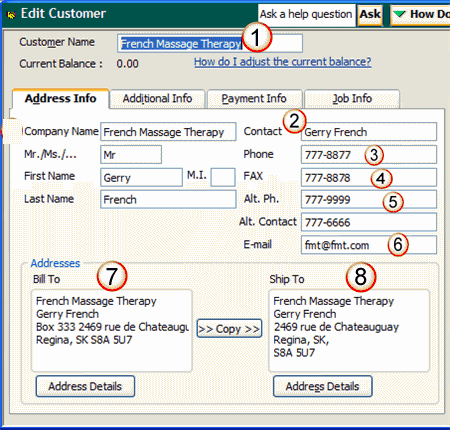Click the Customer Name label
This screenshot has height=430, width=450.
click(x=57, y=42)
